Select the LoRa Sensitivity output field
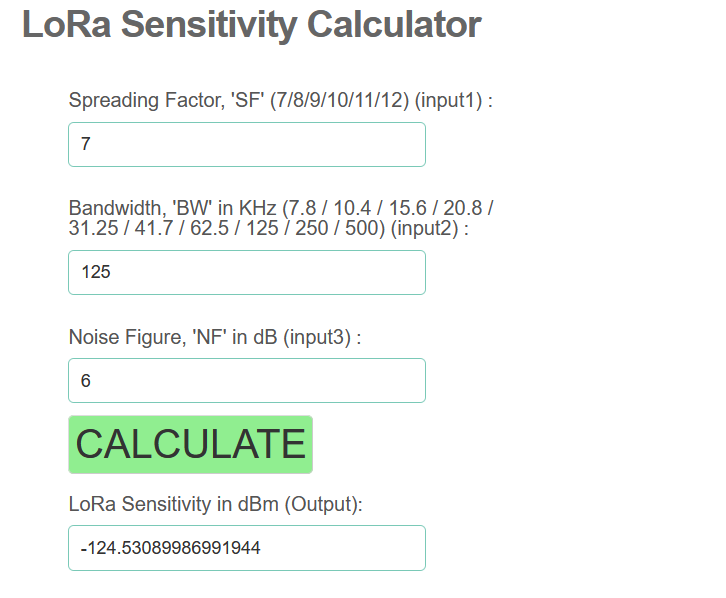The image size is (726, 598). pos(246,548)
